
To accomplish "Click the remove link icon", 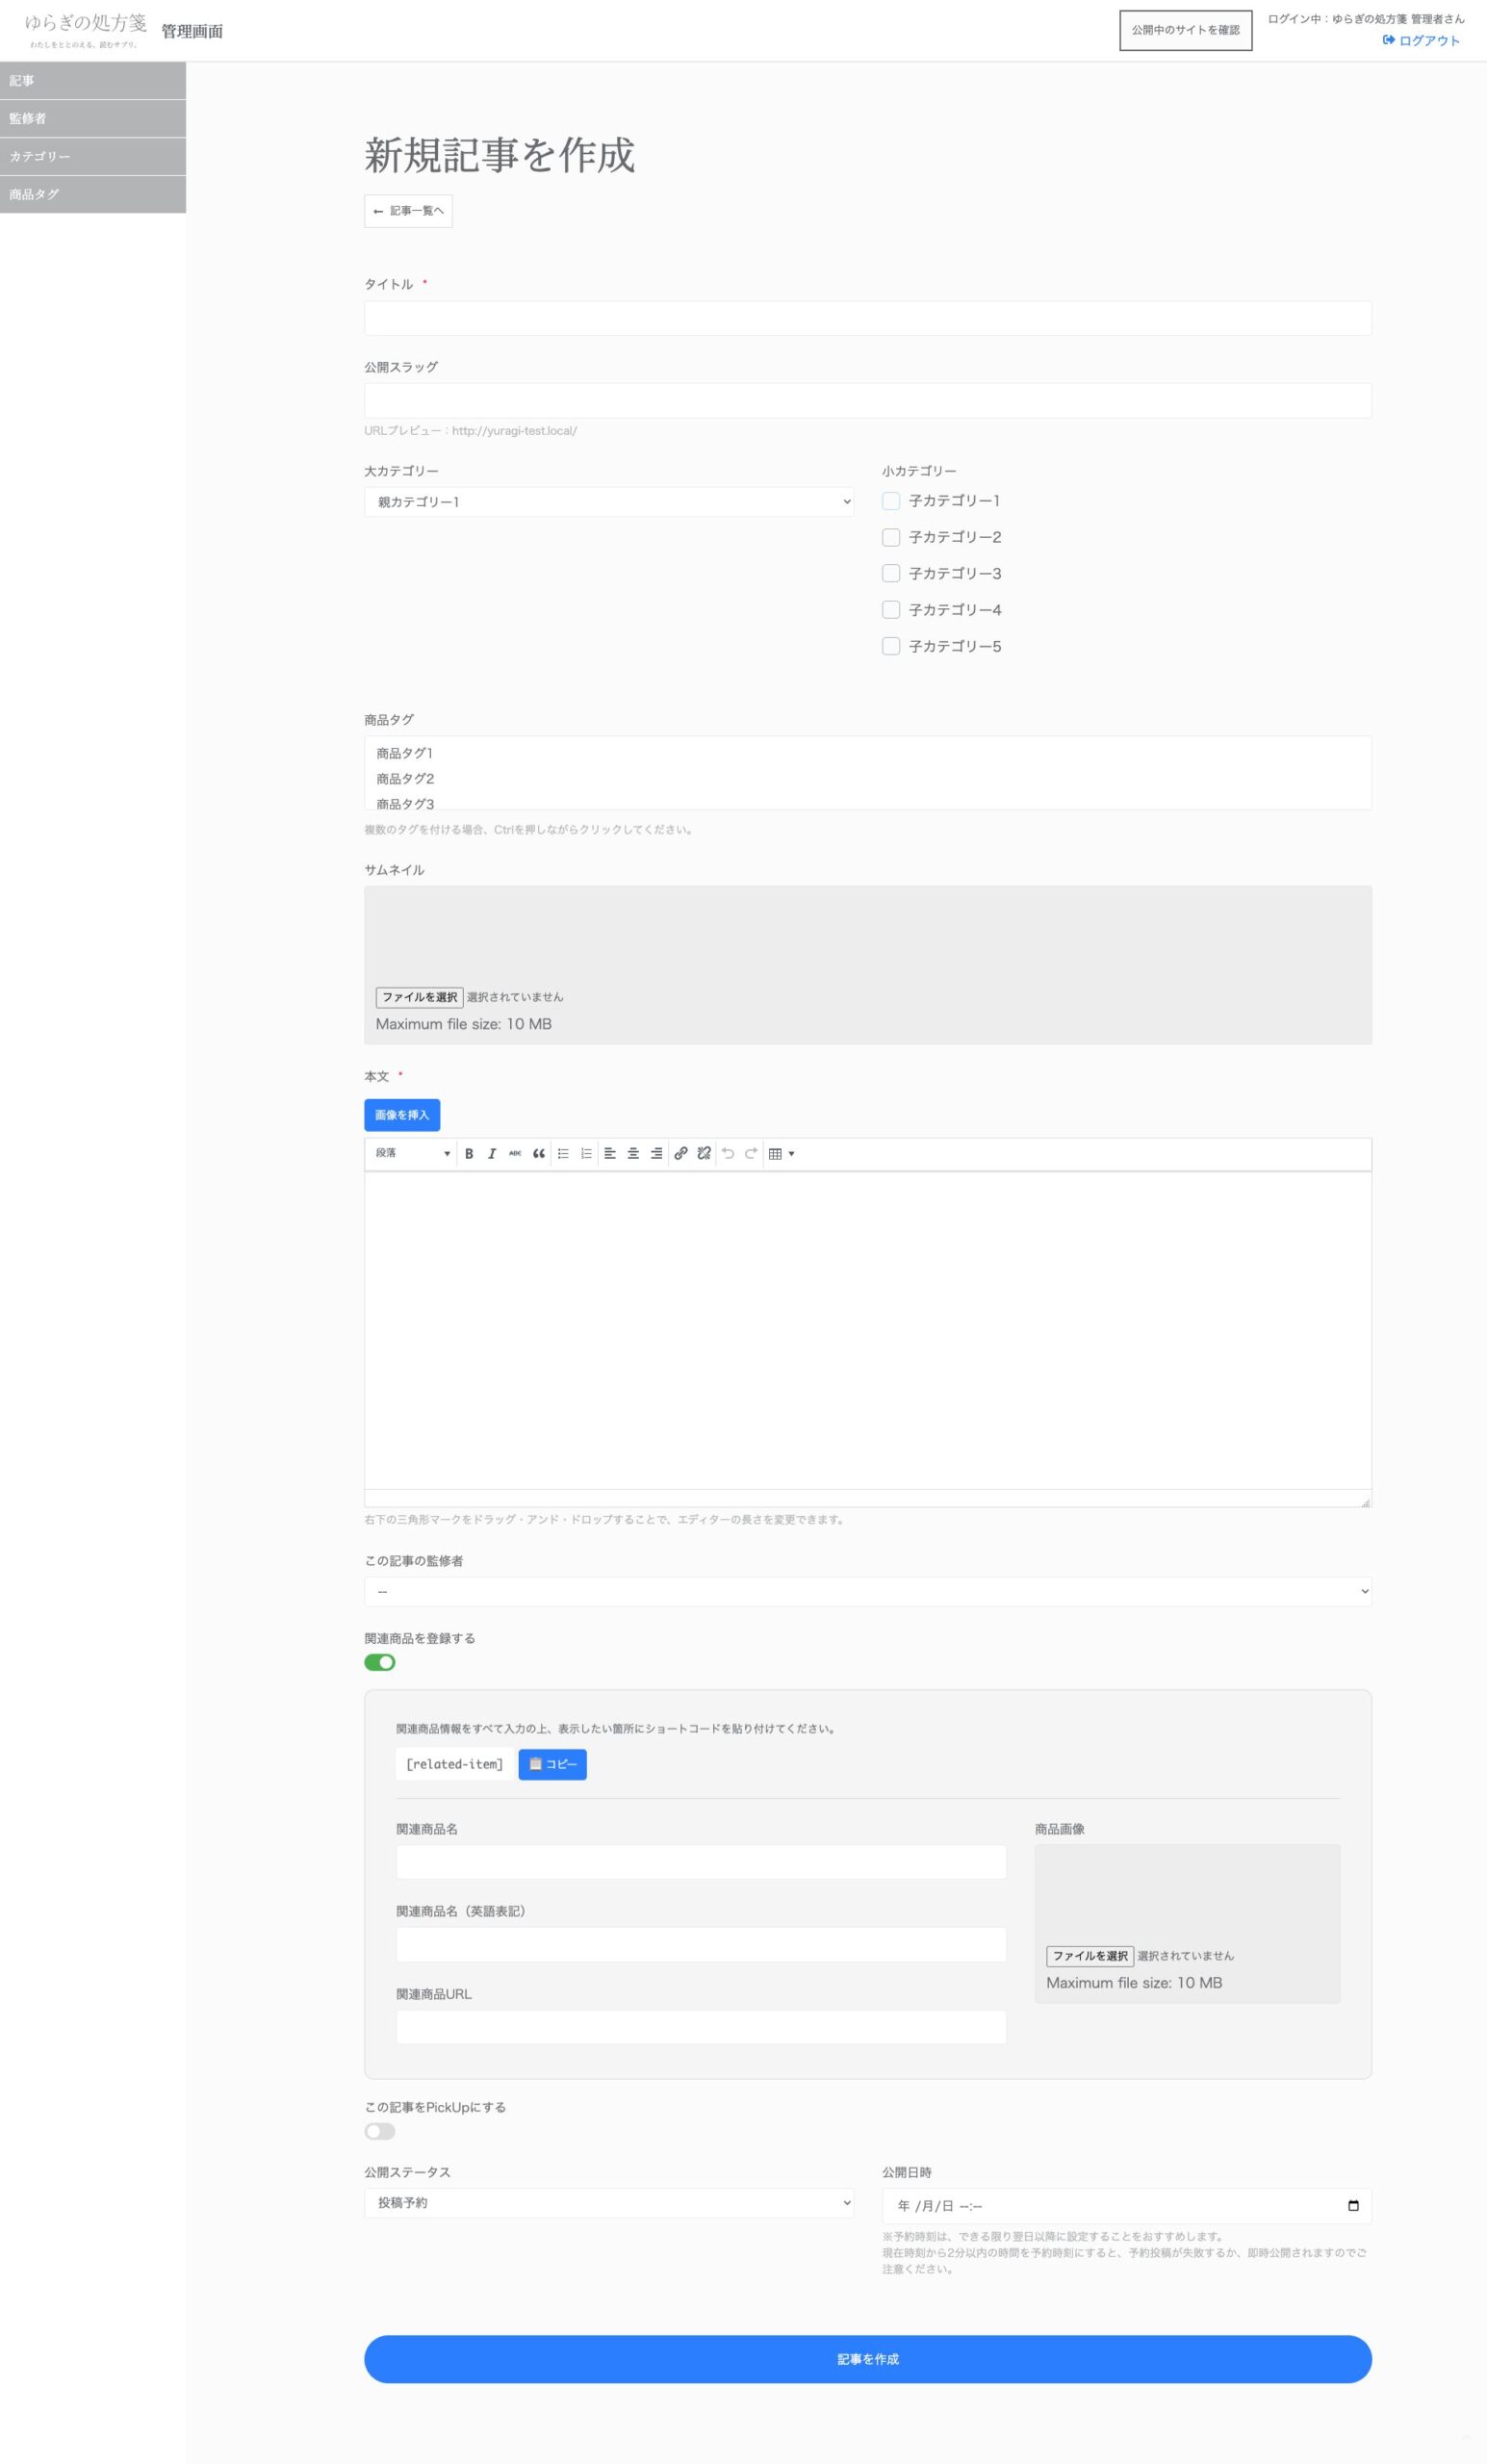I will click(704, 1153).
